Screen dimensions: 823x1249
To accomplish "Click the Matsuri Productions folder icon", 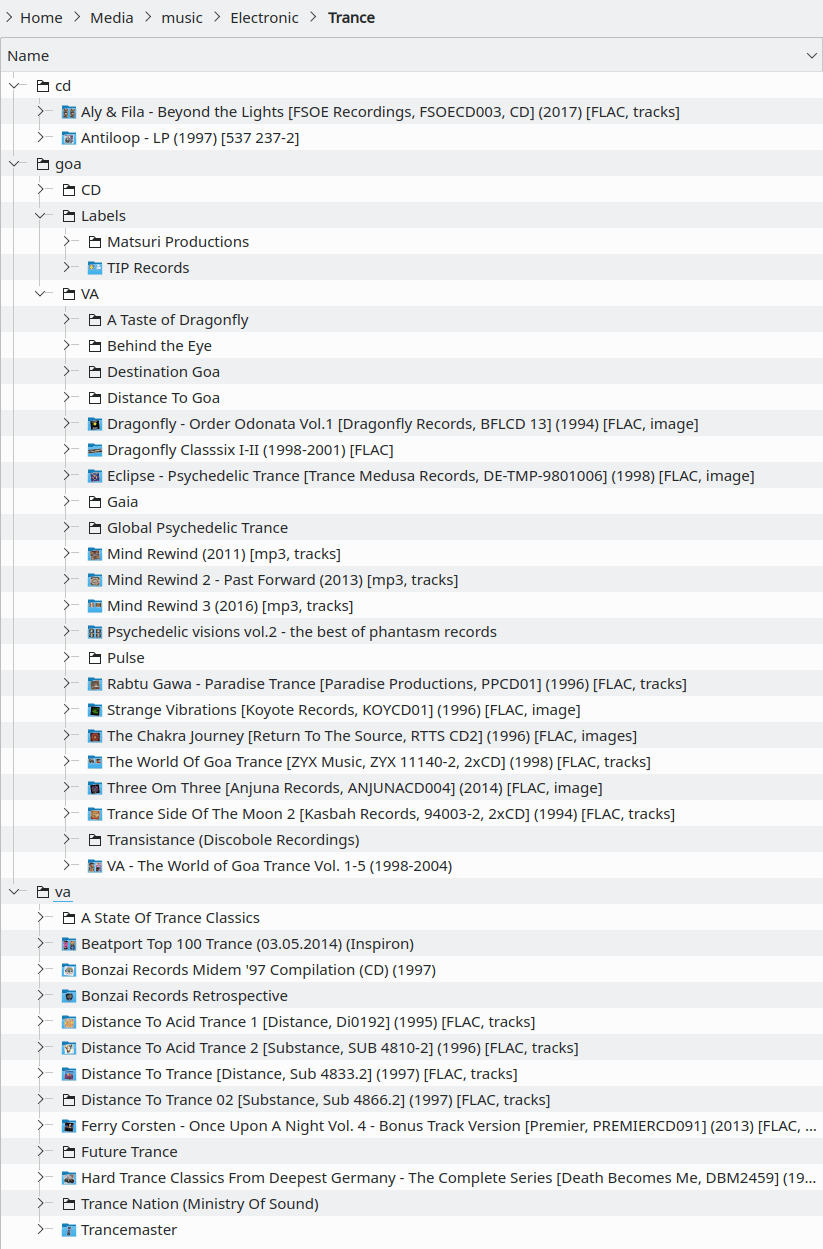I will 95,242.
